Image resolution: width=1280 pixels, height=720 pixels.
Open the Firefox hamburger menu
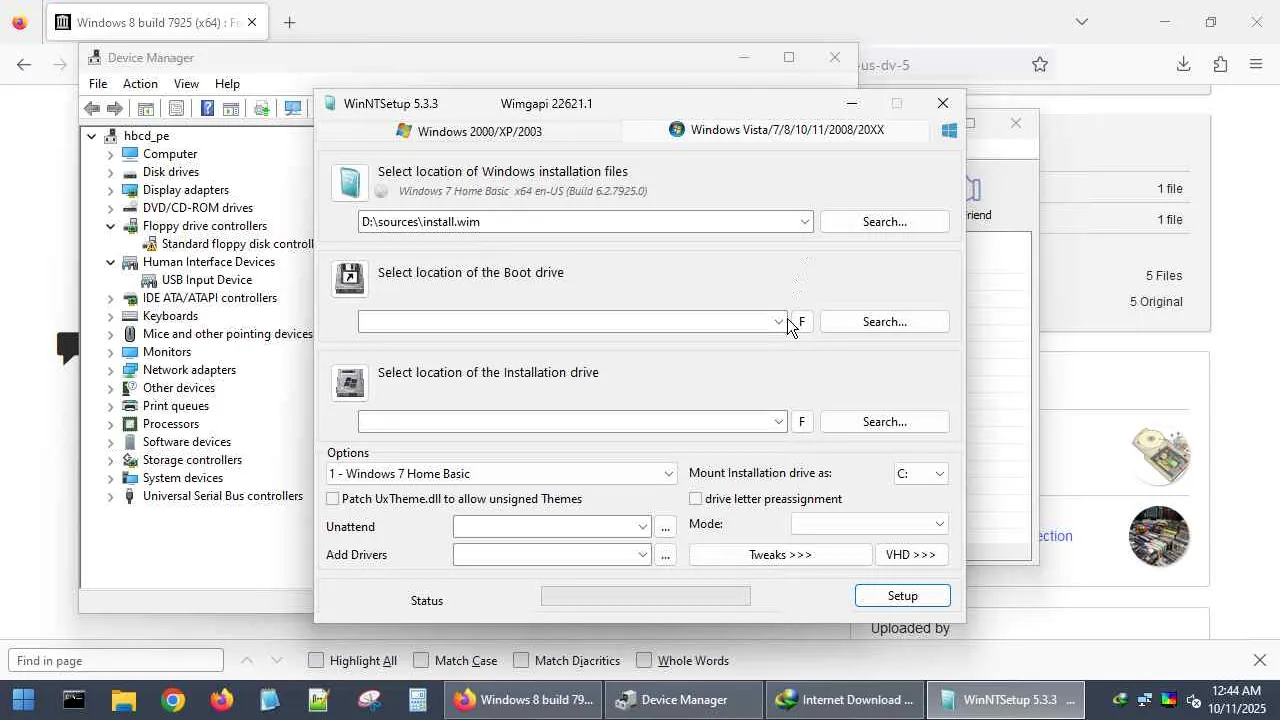click(1256, 65)
